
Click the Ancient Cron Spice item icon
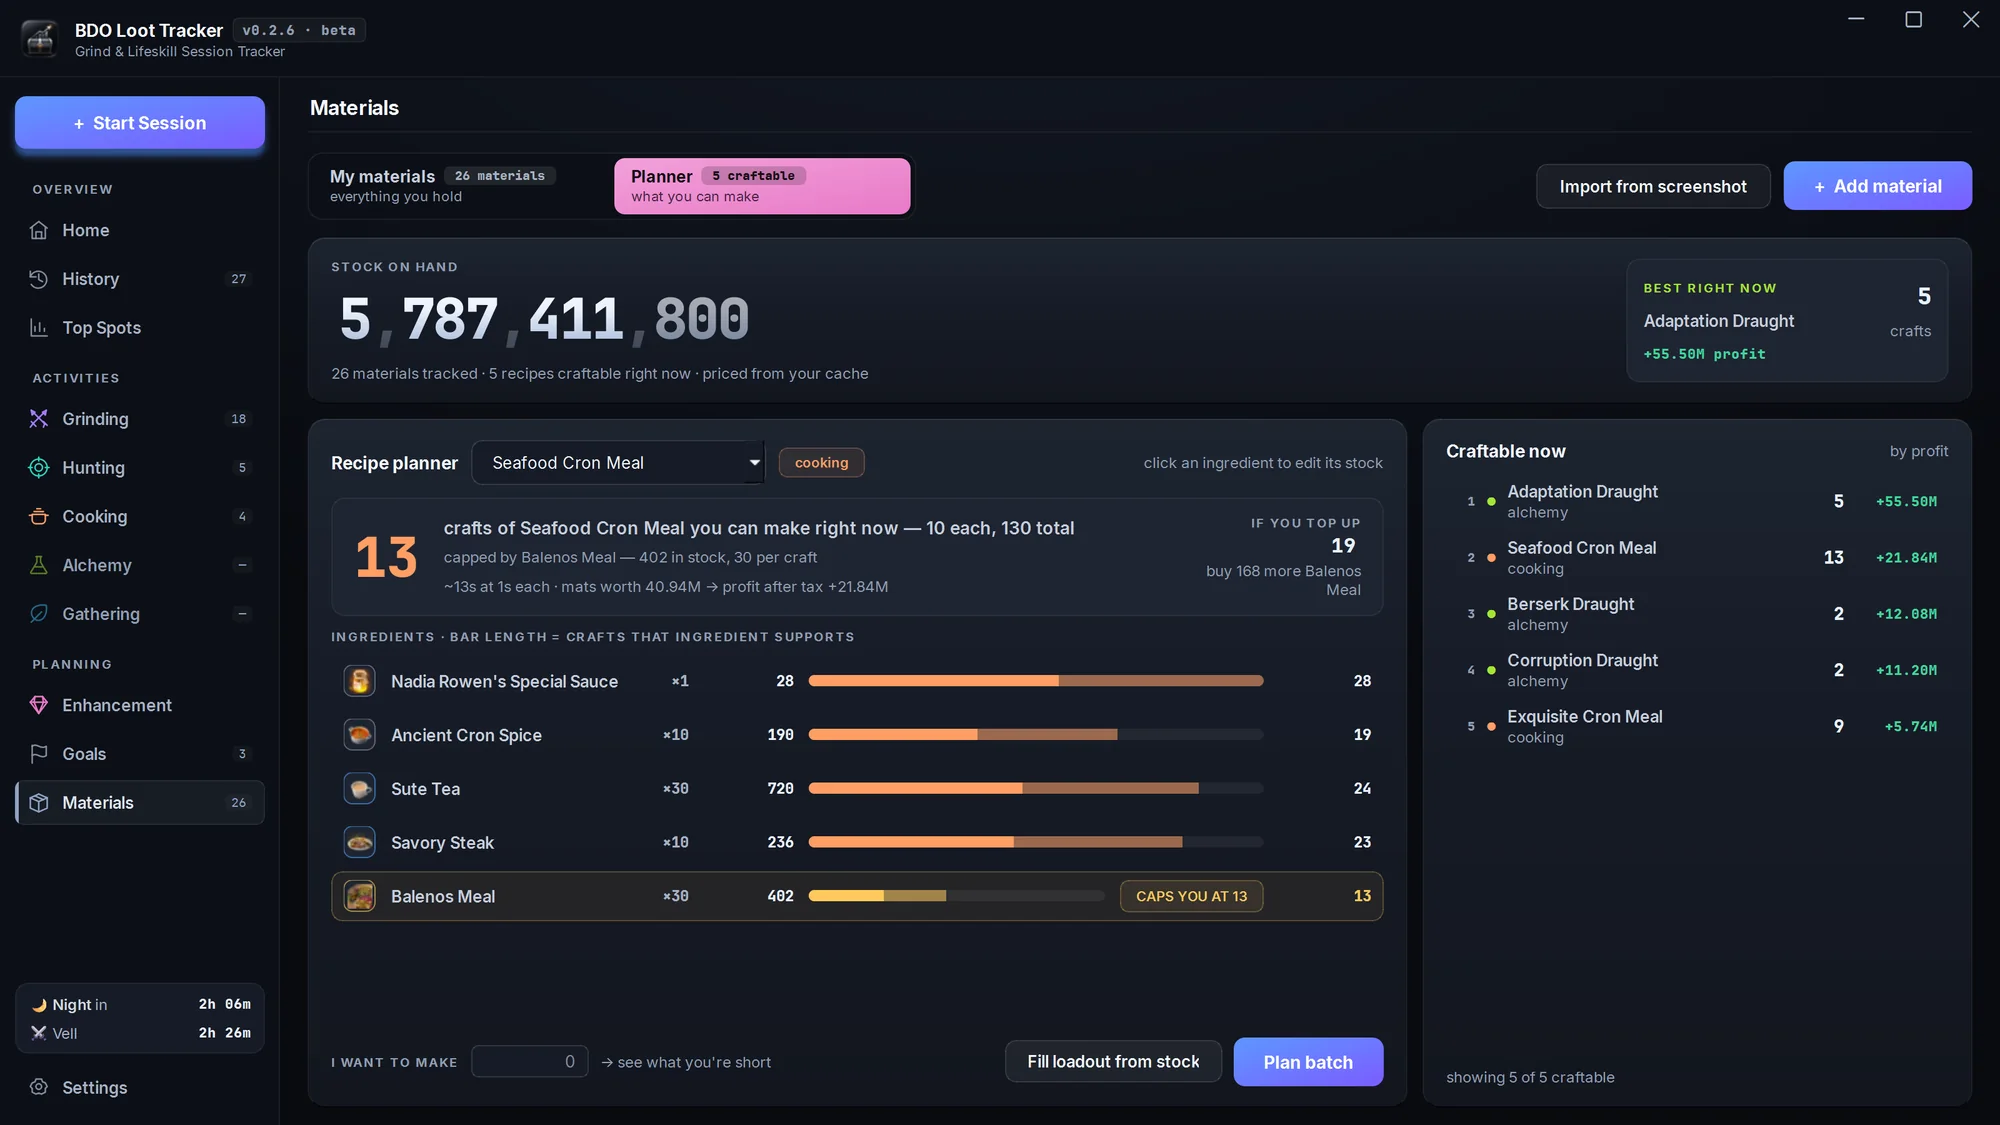click(360, 735)
